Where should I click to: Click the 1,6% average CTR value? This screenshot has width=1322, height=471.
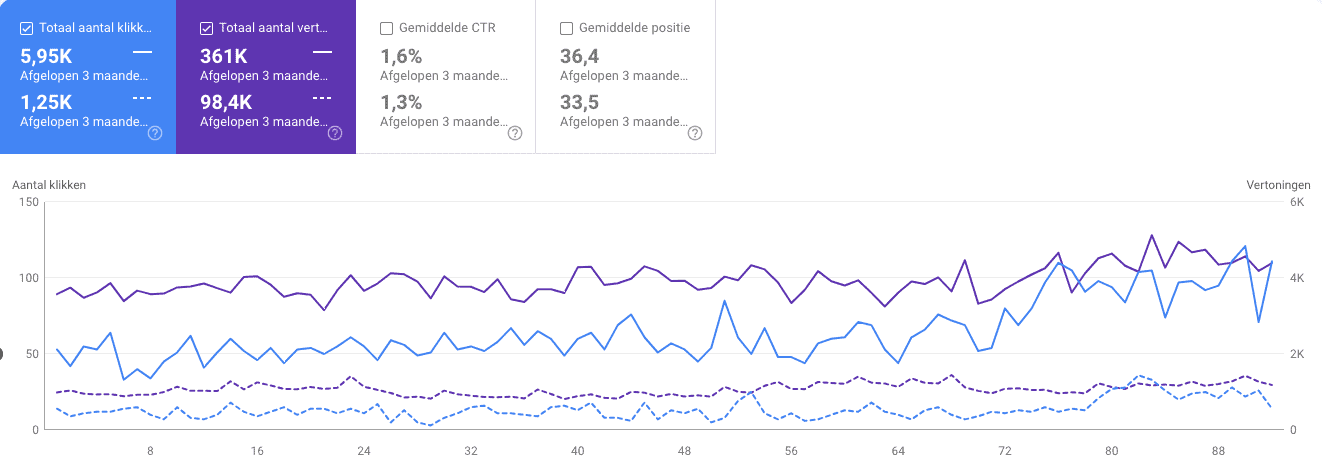pyautogui.click(x=401, y=56)
